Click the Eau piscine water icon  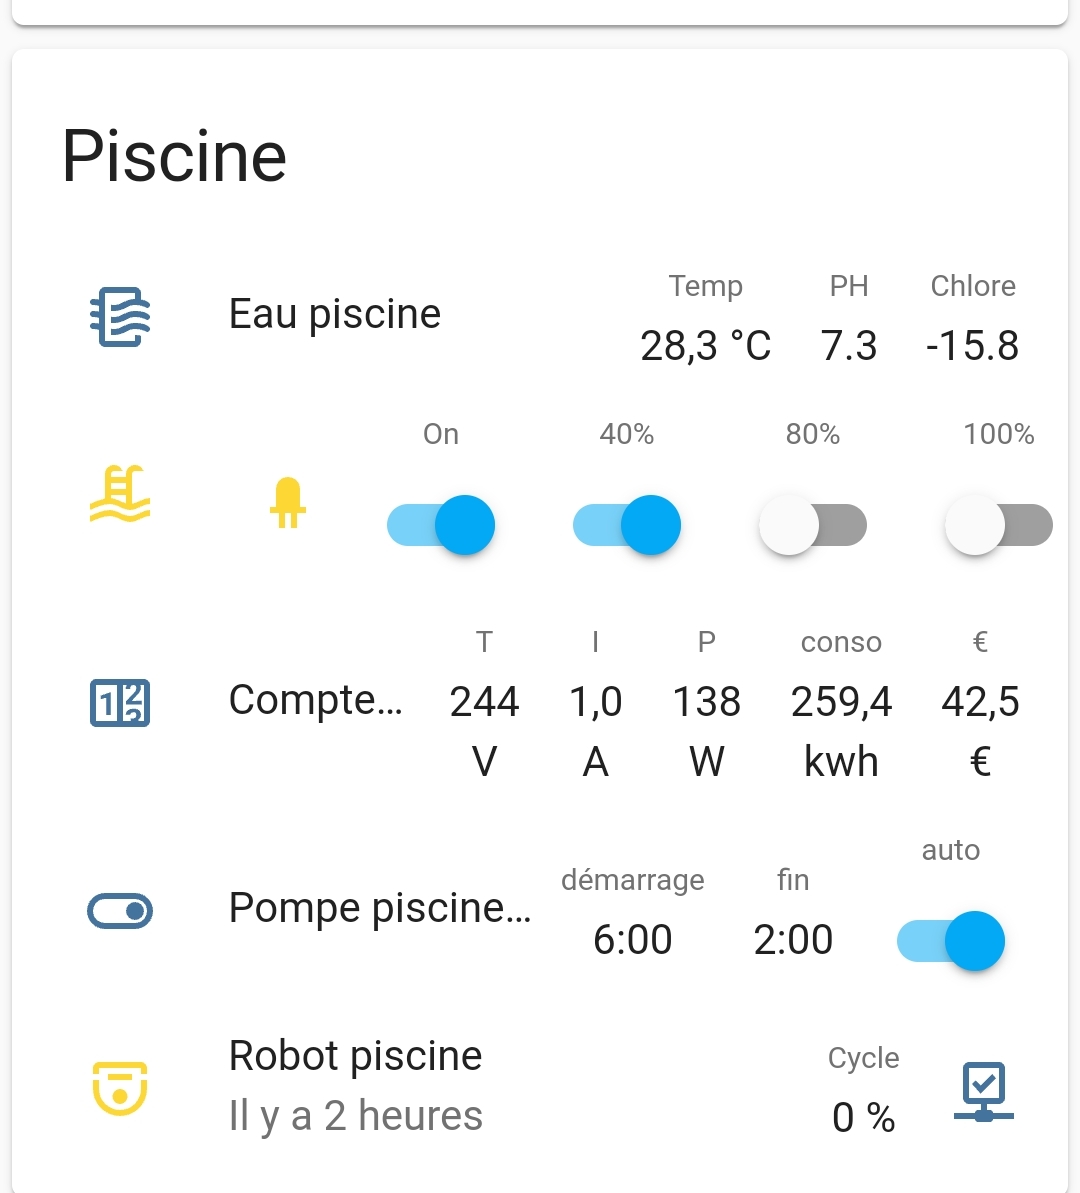tap(120, 316)
